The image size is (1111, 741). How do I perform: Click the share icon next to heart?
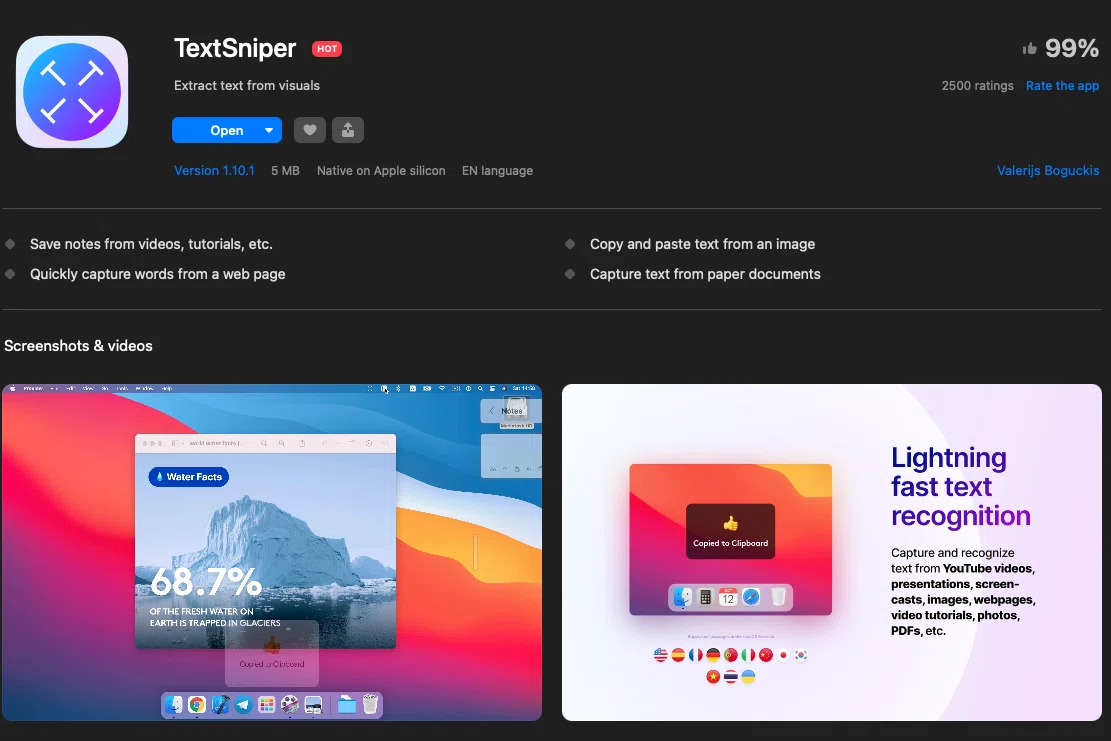348,130
